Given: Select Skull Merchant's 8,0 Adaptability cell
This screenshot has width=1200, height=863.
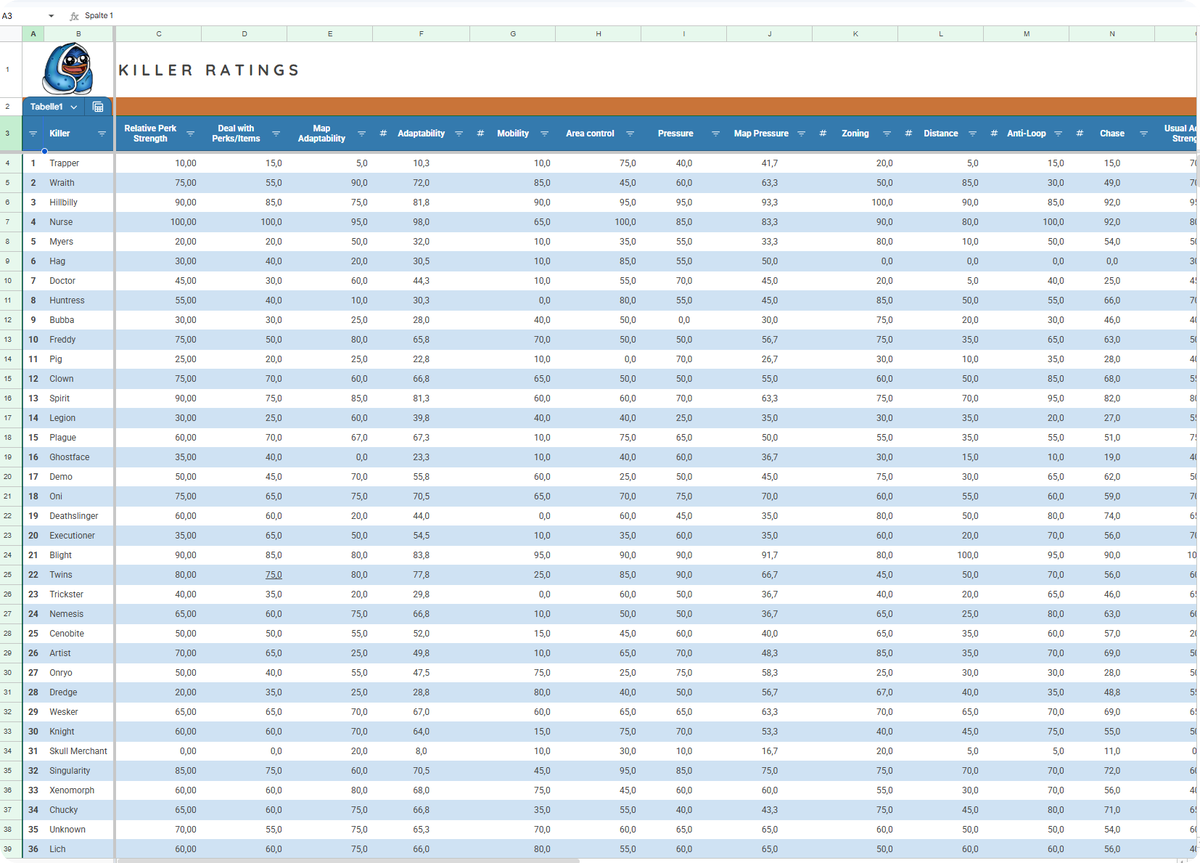Looking at the screenshot, I should click(421, 751).
